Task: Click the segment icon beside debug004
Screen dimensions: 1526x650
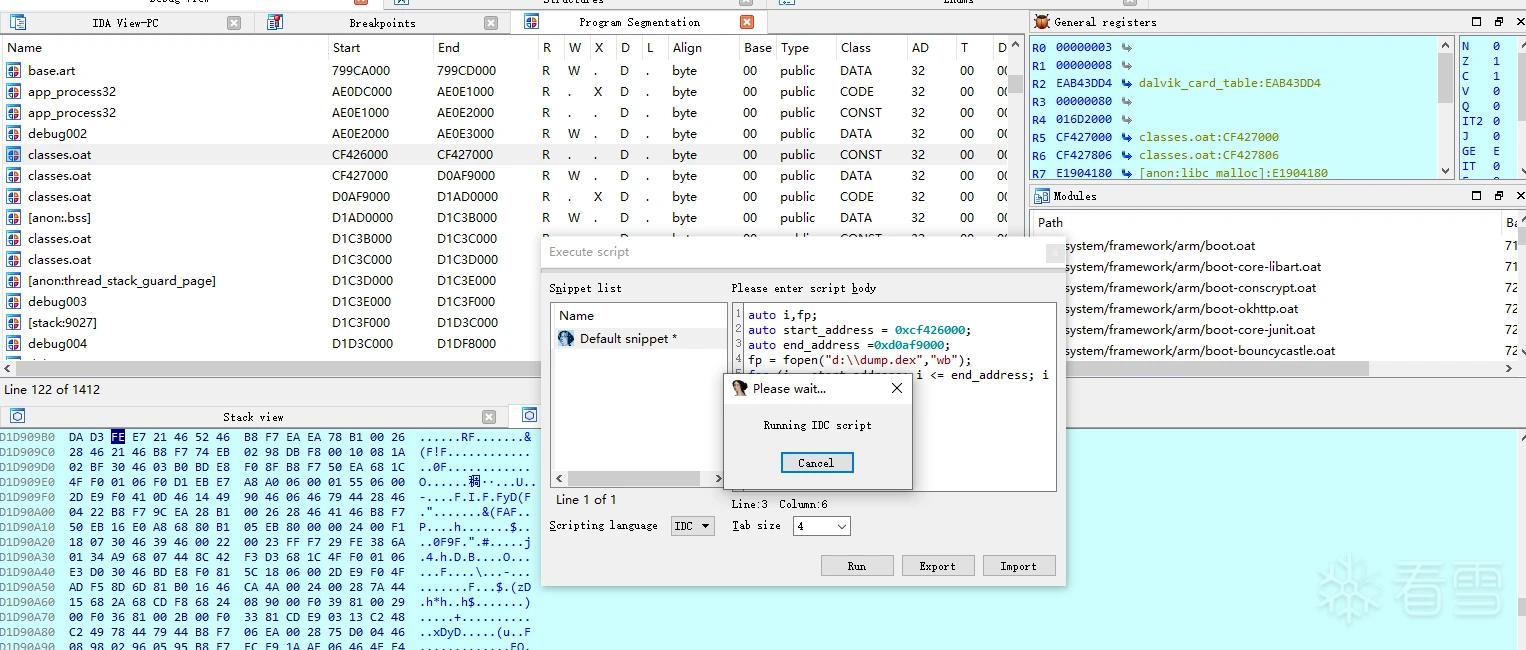Action: (14, 344)
